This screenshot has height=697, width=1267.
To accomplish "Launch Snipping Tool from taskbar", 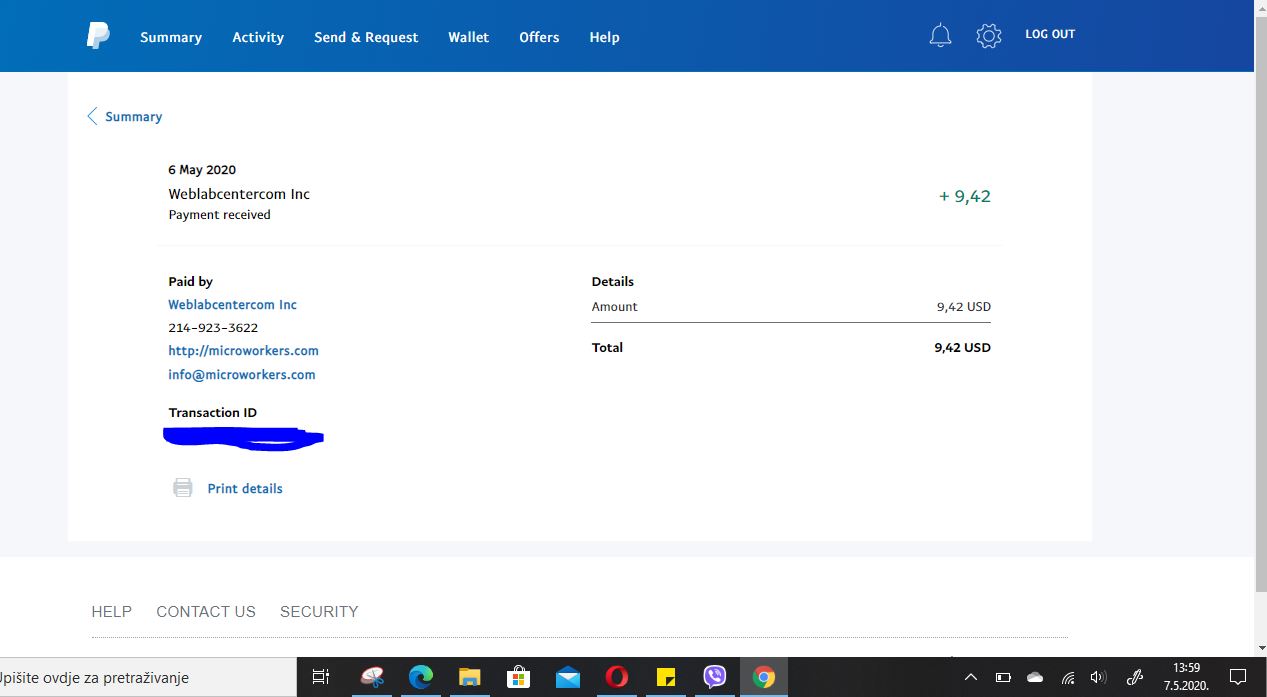I will coord(371,677).
